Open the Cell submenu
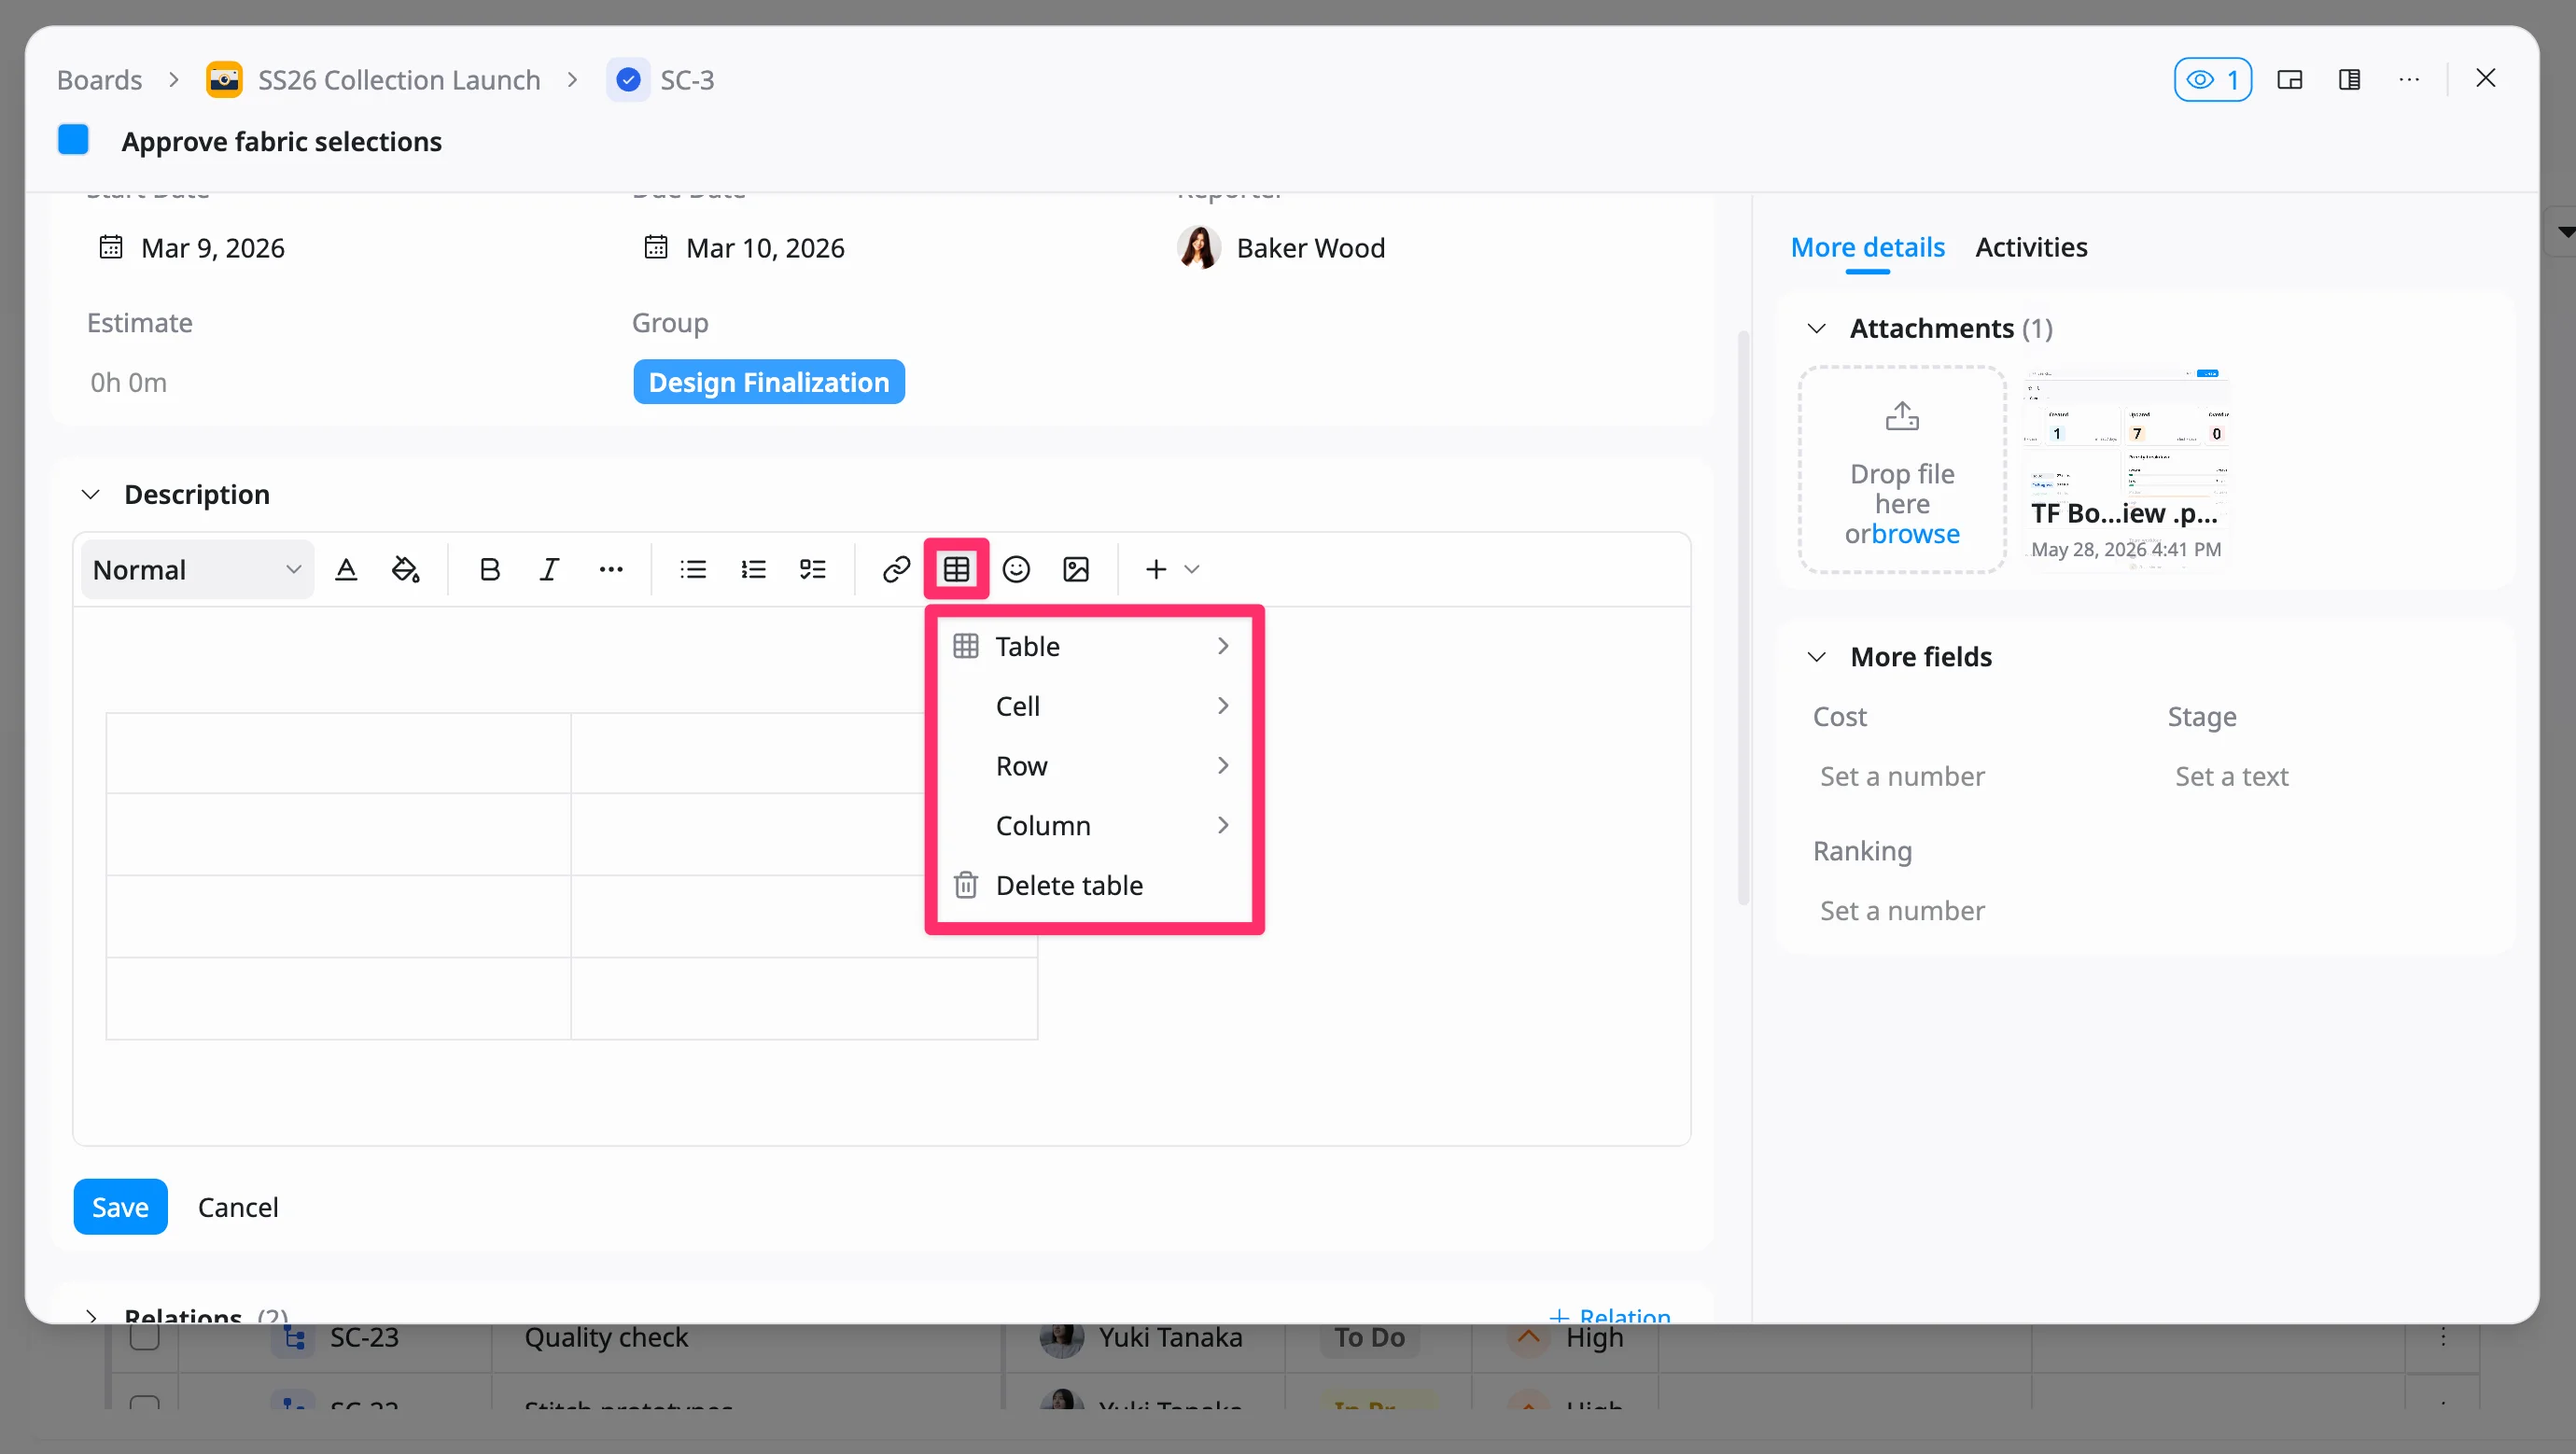Viewport: 2576px width, 1454px height. [x=1094, y=706]
